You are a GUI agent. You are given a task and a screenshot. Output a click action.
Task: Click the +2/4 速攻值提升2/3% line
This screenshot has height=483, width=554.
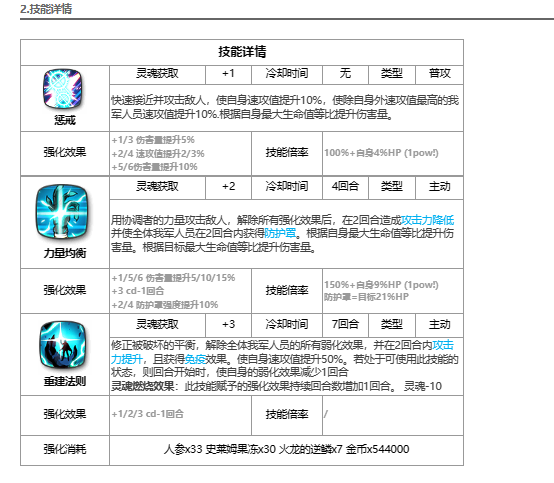click(158, 154)
